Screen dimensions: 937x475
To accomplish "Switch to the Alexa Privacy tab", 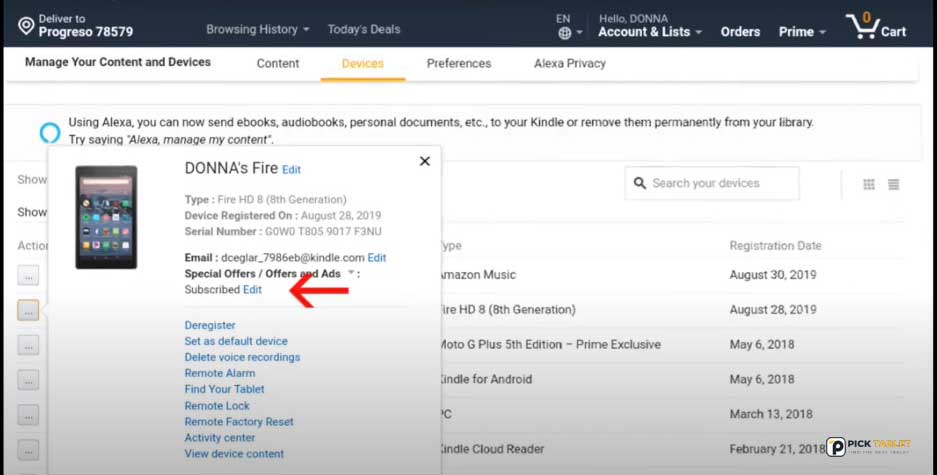I will [x=569, y=63].
